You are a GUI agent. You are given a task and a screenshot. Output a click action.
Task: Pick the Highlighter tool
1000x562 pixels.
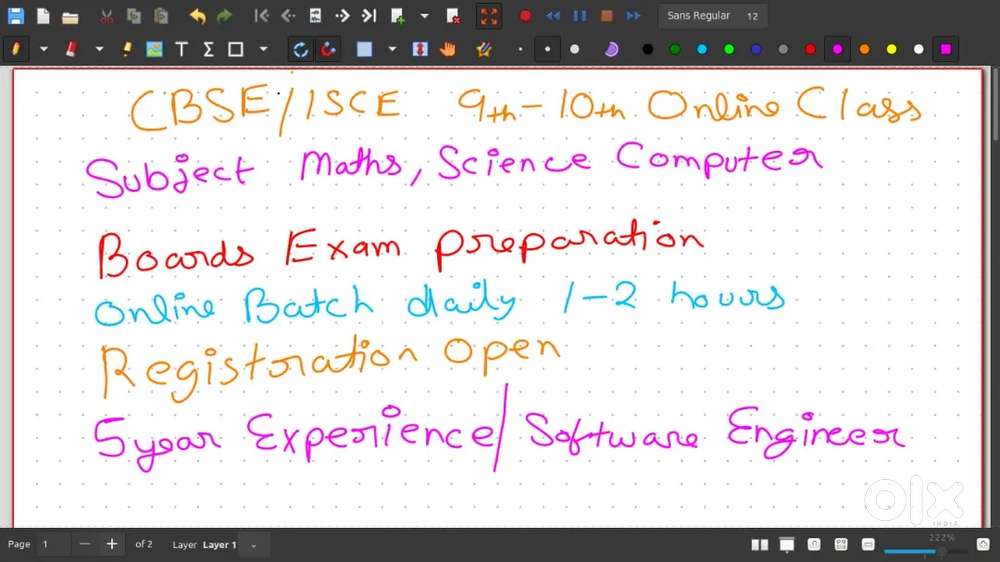pyautogui.click(x=127, y=49)
